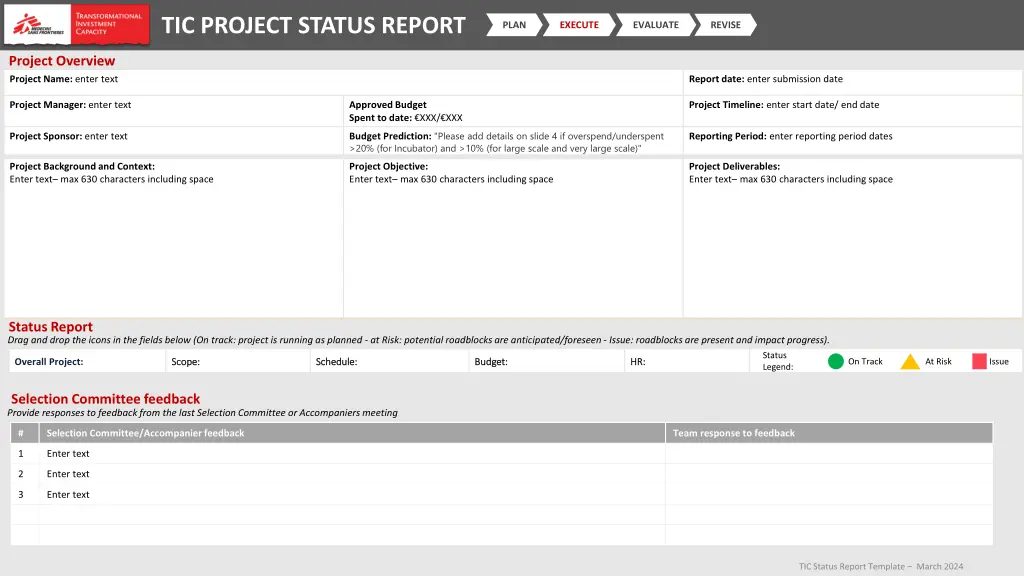
Task: Click the REVISE phase arrow
Action: [725, 25]
